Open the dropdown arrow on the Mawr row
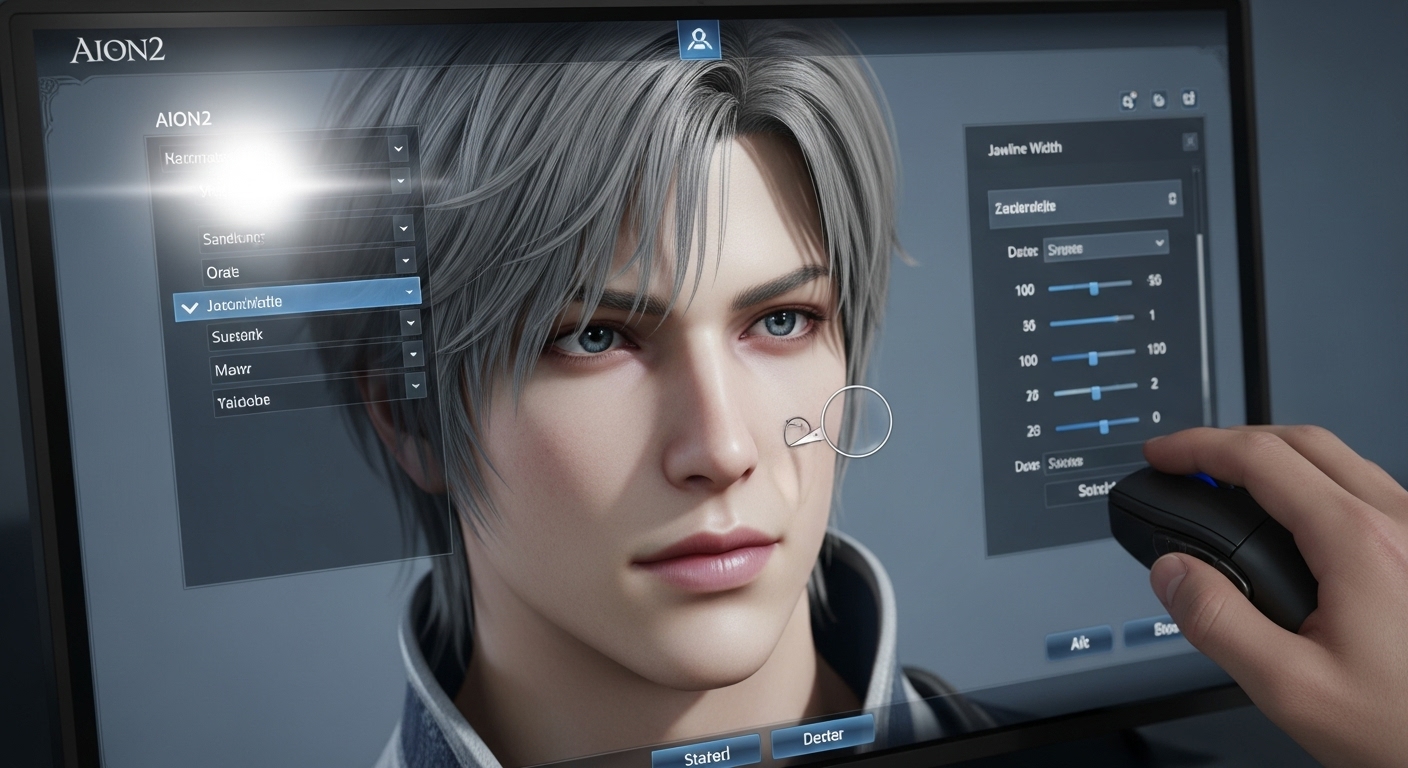Image resolution: width=1408 pixels, height=768 pixels. click(x=413, y=354)
